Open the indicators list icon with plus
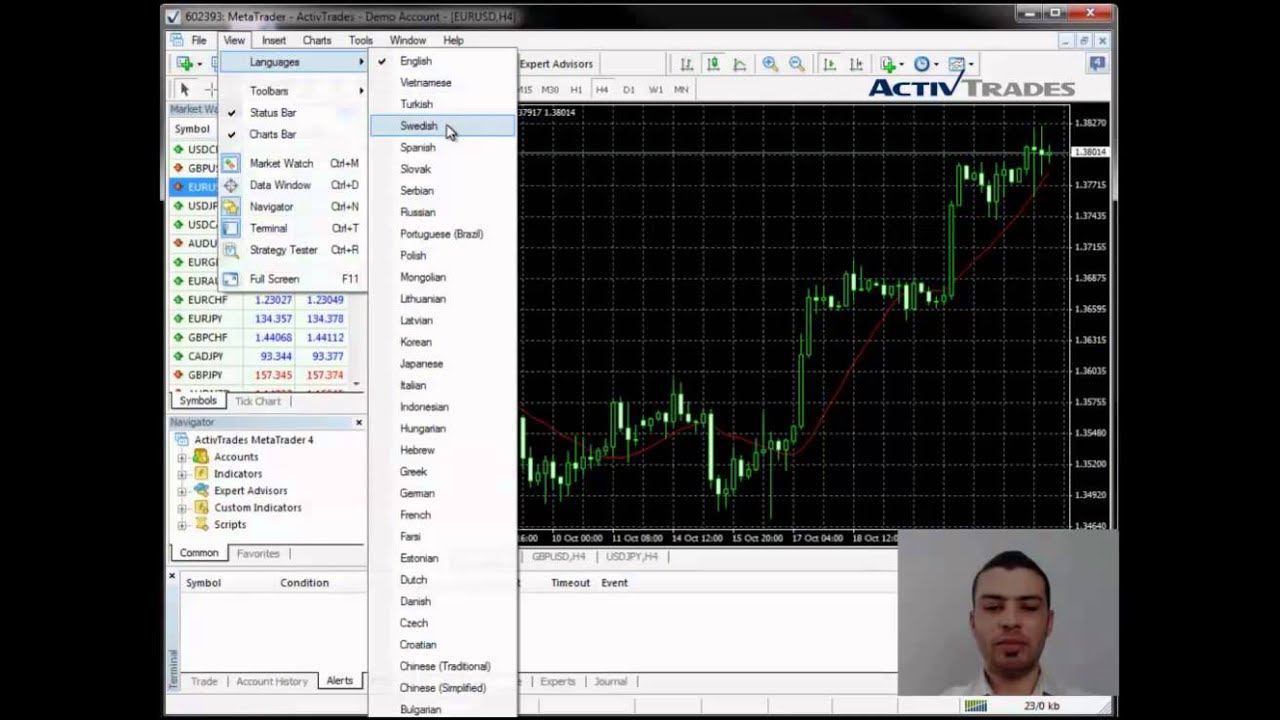This screenshot has width=1280, height=720. 888,64
